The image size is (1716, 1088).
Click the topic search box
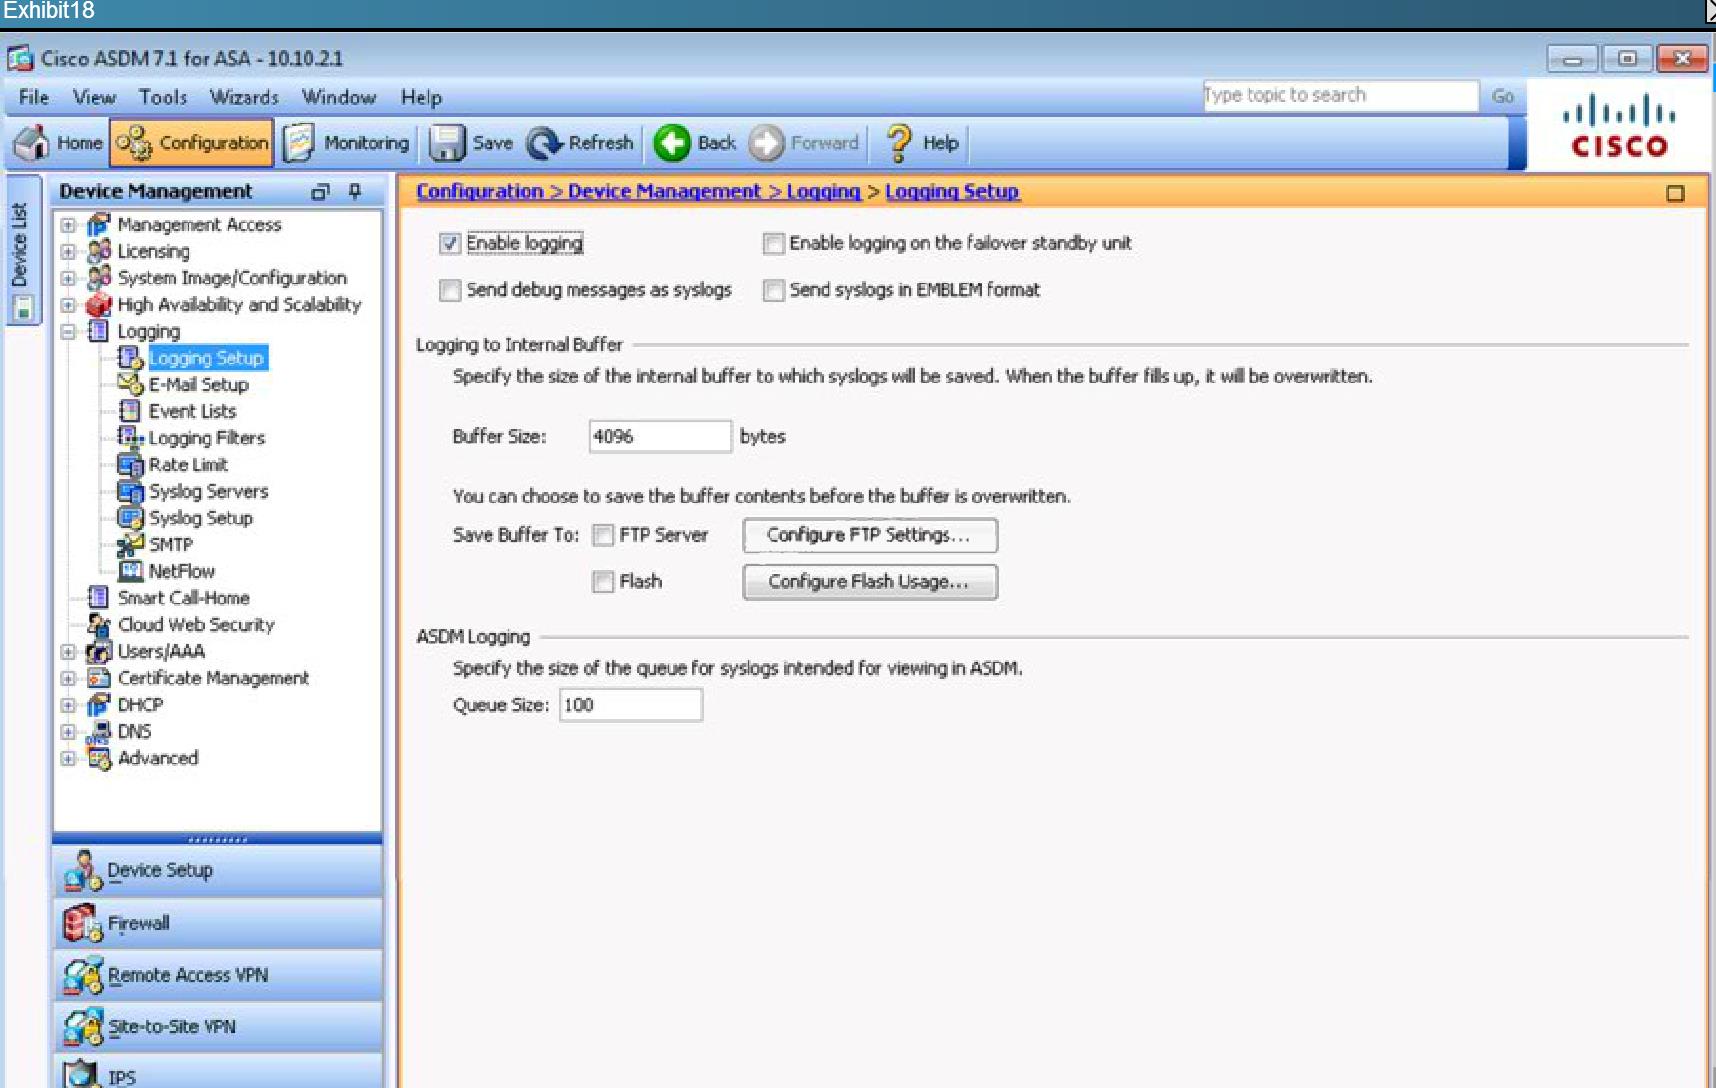(1340, 95)
